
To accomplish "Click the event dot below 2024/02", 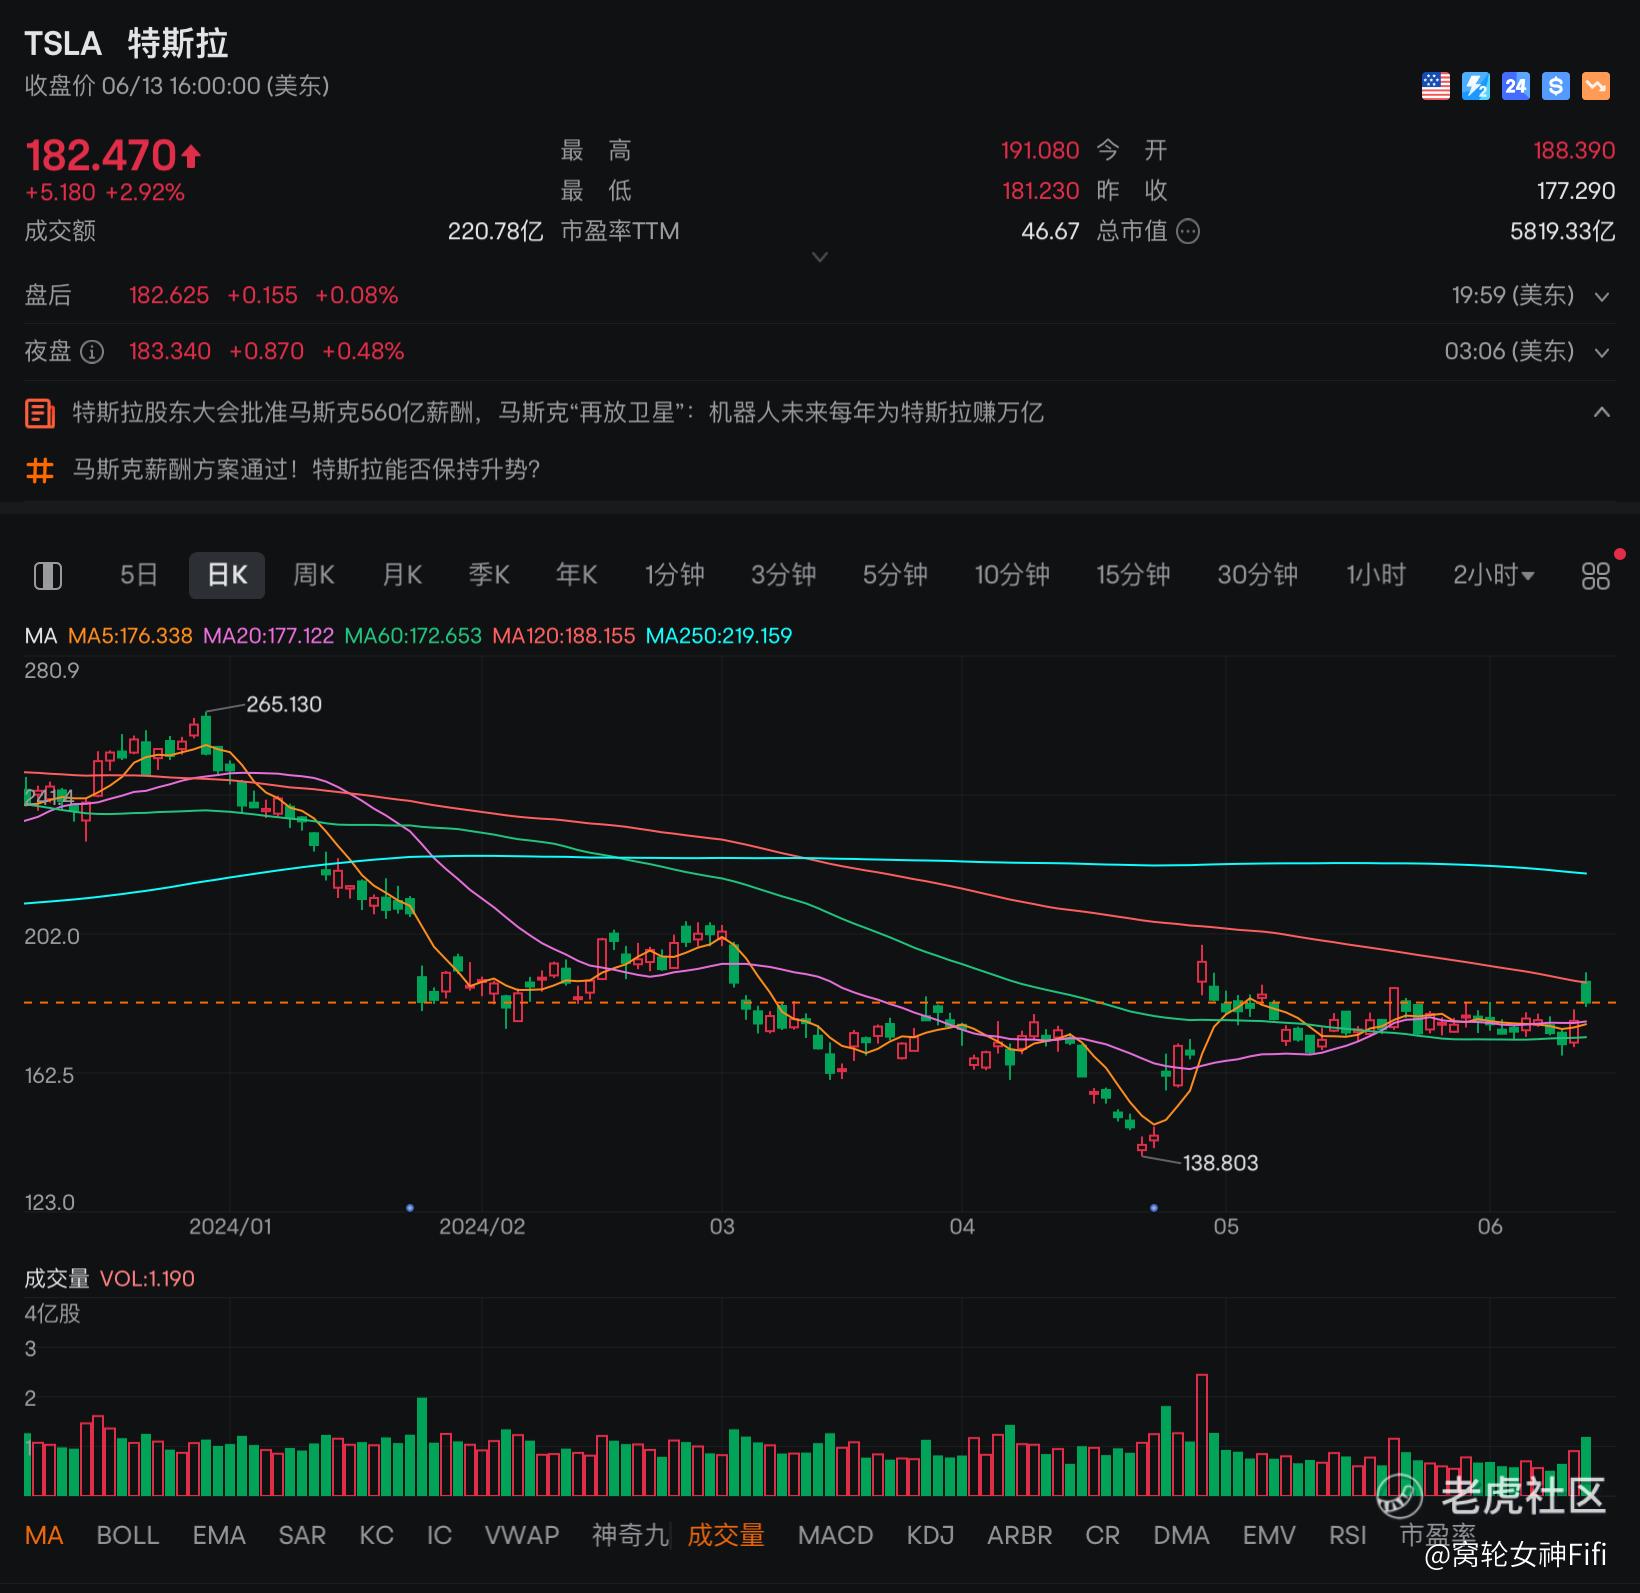I will (410, 1208).
